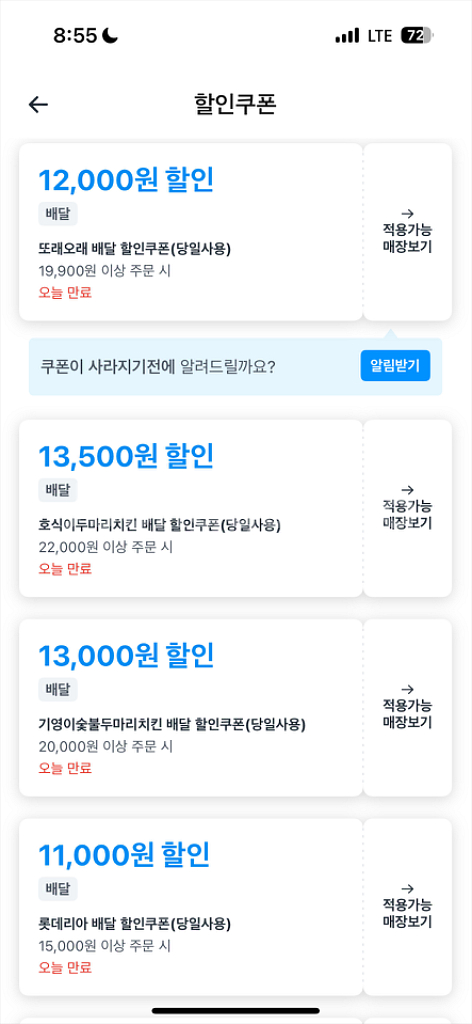This screenshot has height=1024, width=472.
Task: Select the 13,500원 할인 coupon card
Action: (x=191, y=508)
